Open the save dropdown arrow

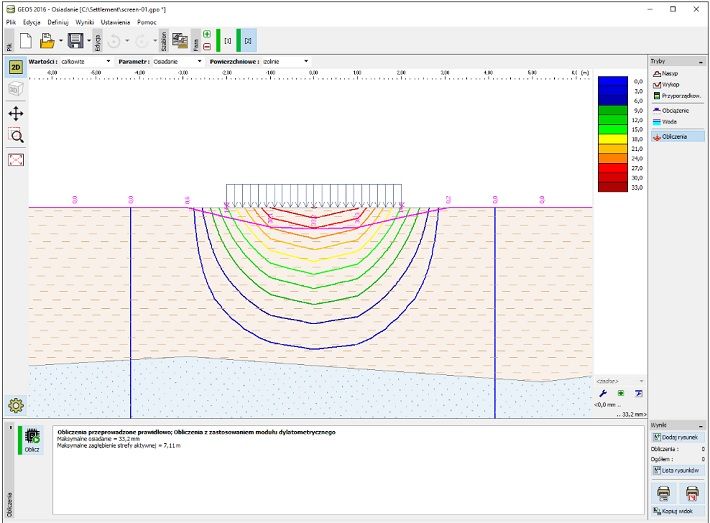89,41
